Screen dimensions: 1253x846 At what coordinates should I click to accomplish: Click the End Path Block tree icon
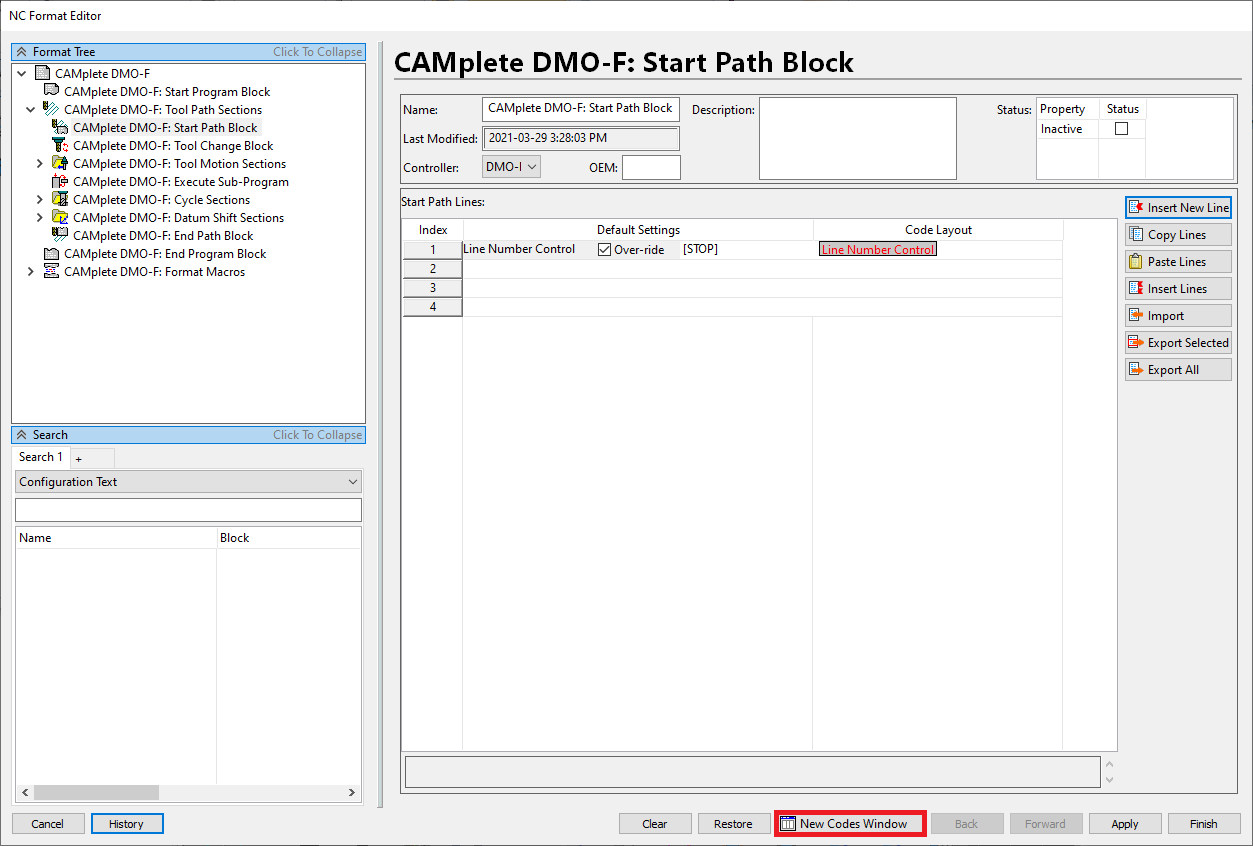(x=60, y=236)
